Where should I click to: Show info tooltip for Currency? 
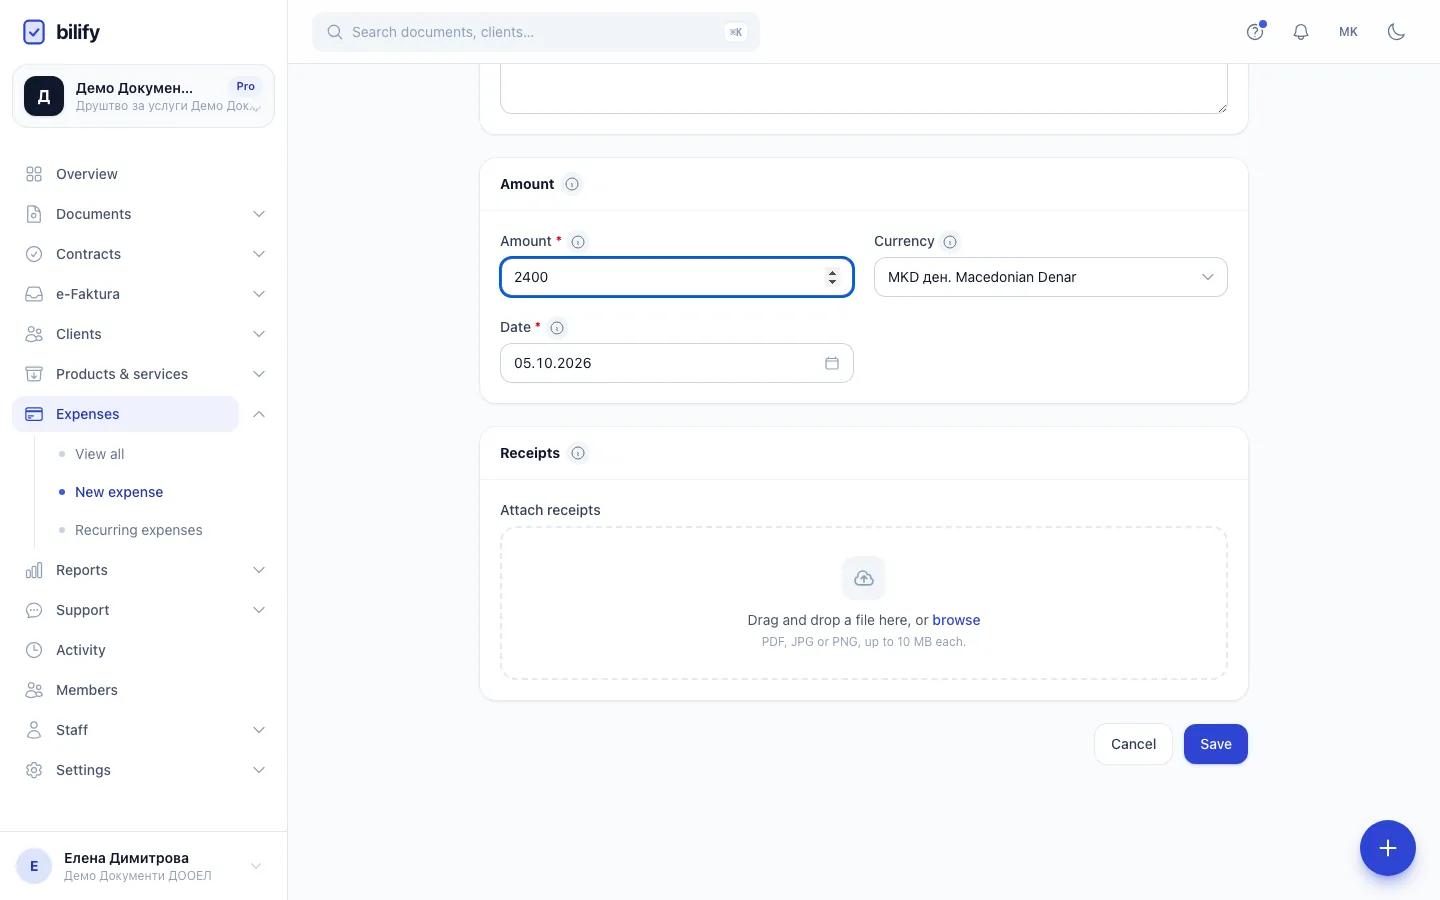[x=950, y=242]
